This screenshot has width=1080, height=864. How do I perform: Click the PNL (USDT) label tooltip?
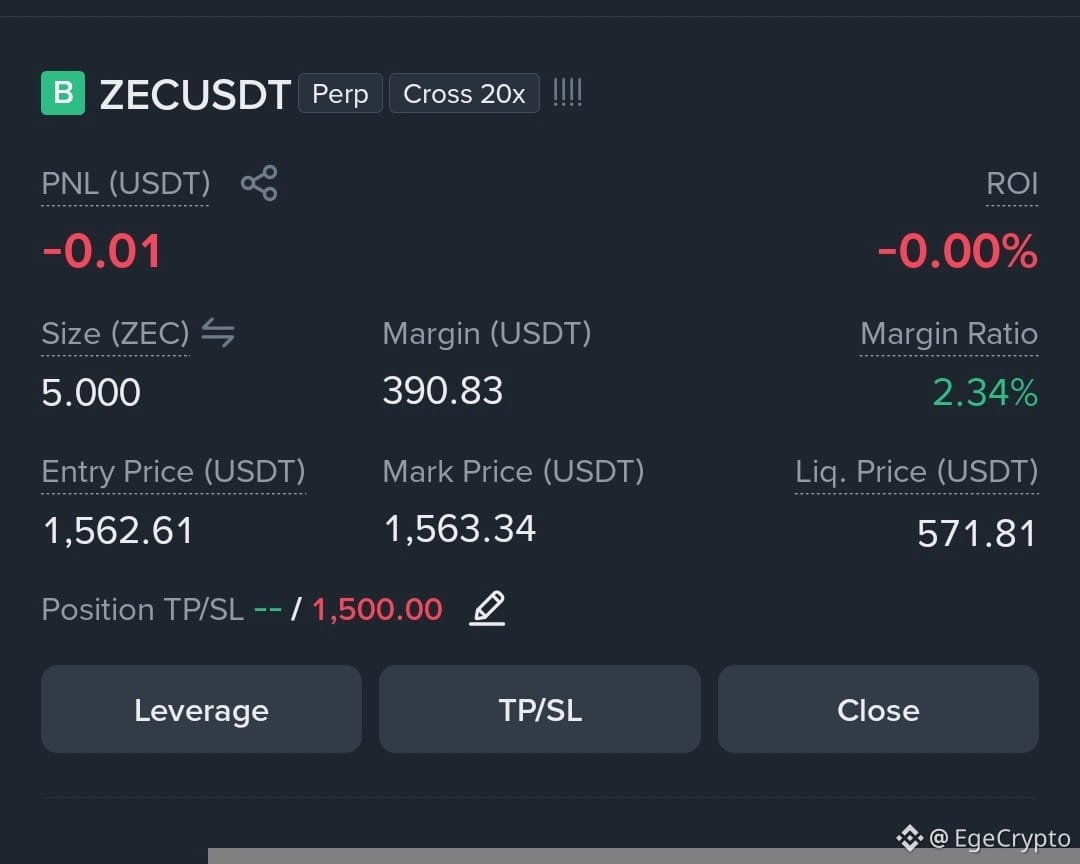[125, 184]
